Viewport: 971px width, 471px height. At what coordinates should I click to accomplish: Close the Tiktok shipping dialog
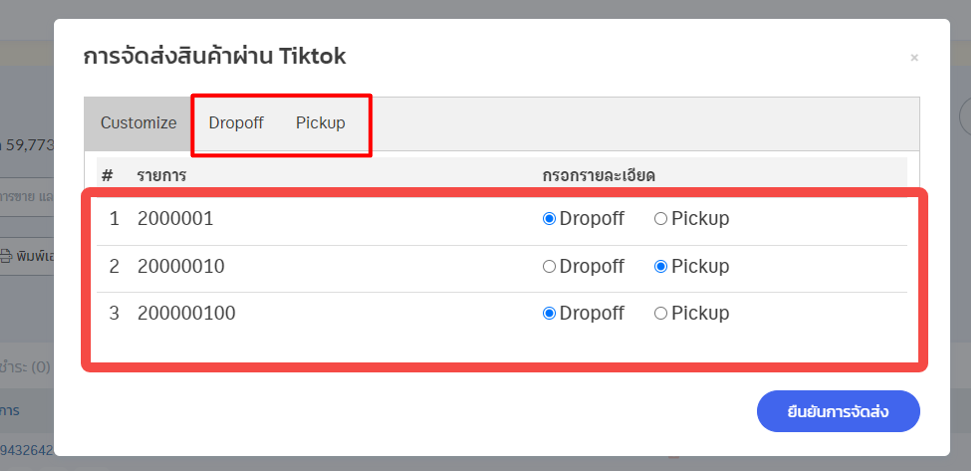914,58
